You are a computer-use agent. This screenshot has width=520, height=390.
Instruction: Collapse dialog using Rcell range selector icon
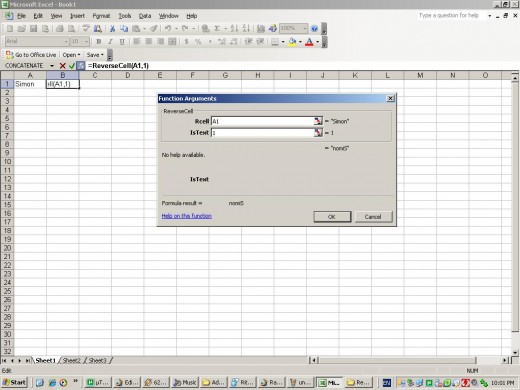point(318,121)
